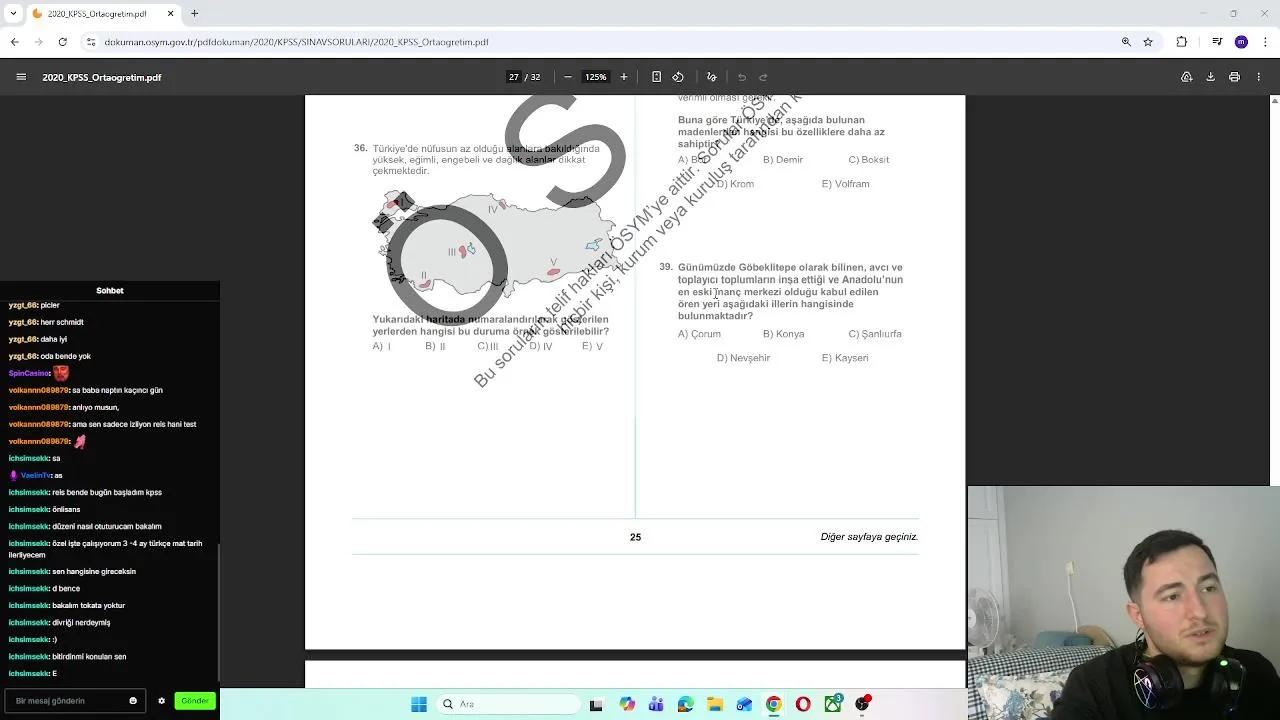Print the PDF document
Image resolution: width=1280 pixels, height=720 pixels.
coord(1234,77)
